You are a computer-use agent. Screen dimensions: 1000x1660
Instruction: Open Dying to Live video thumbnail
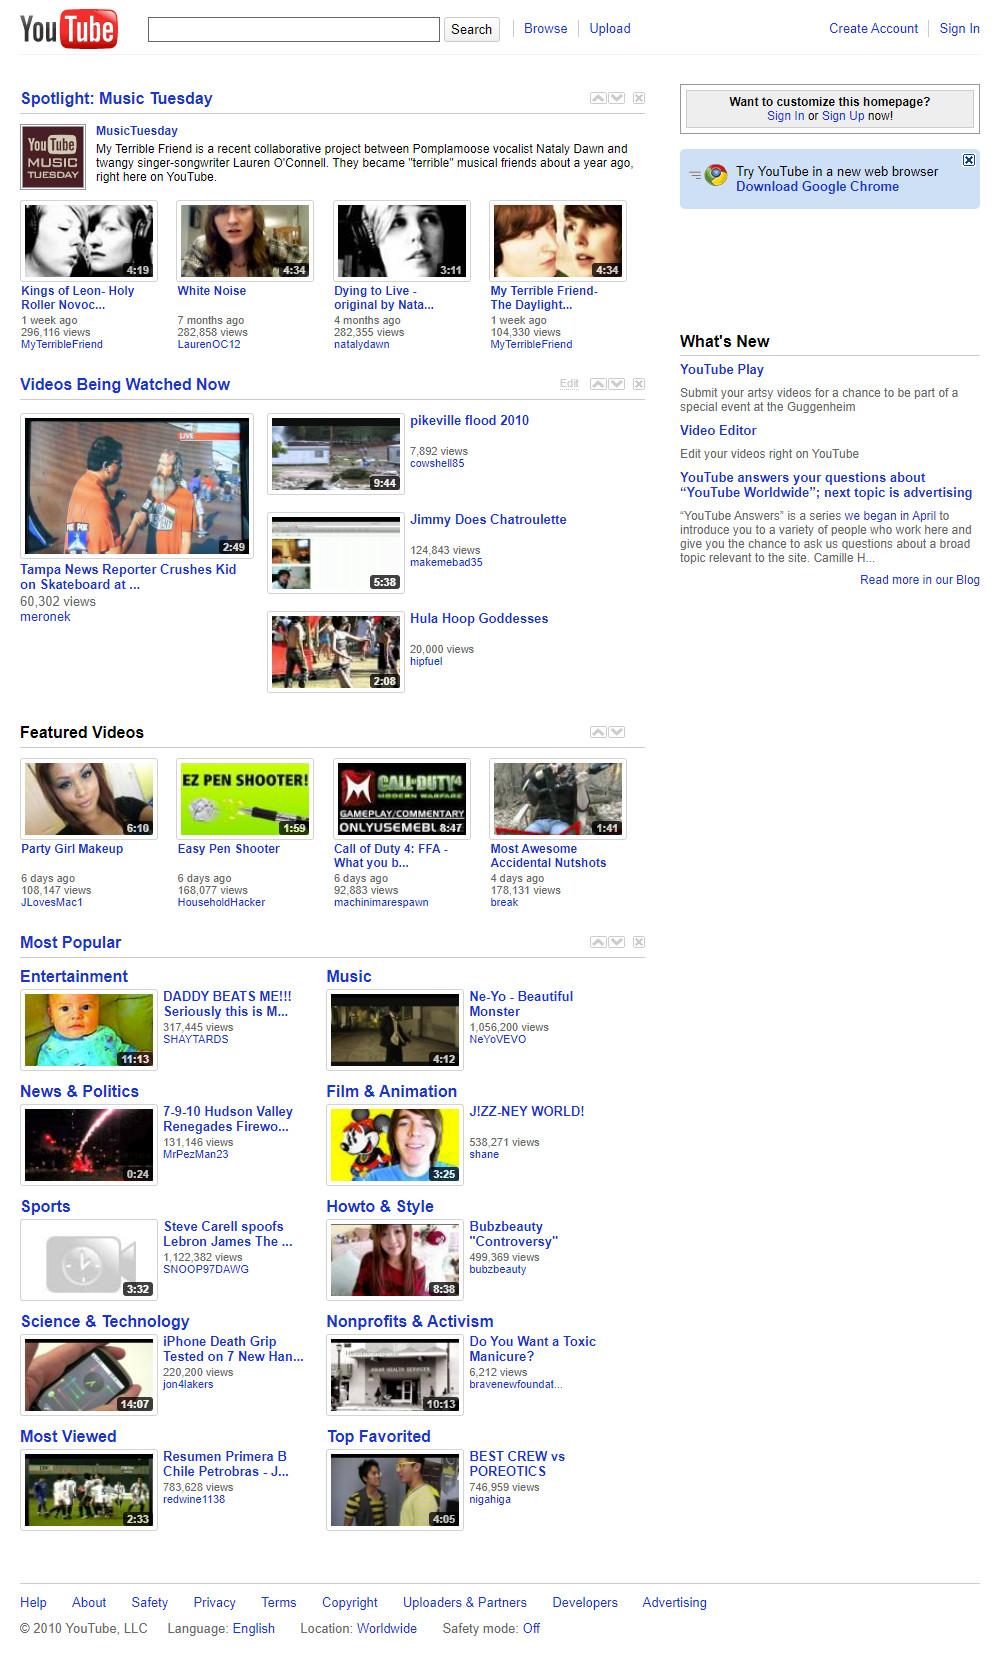click(401, 241)
